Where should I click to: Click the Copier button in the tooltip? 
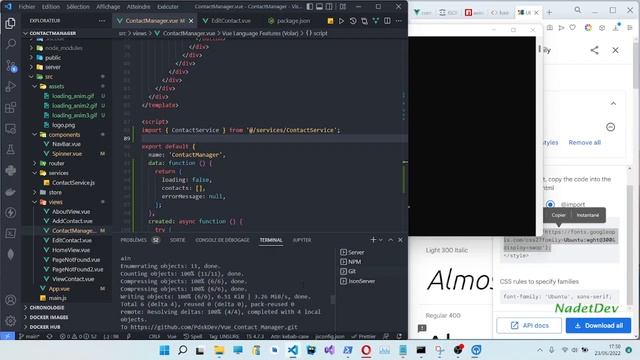(558, 215)
